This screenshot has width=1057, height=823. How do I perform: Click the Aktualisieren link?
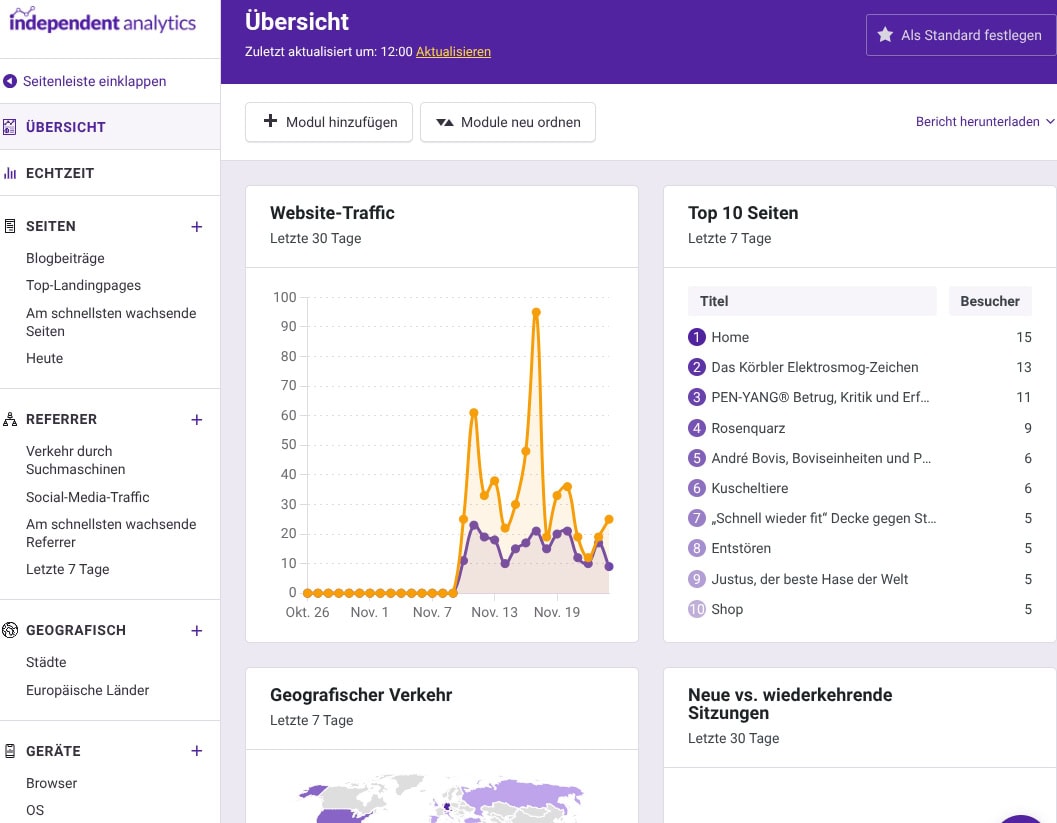pos(453,52)
